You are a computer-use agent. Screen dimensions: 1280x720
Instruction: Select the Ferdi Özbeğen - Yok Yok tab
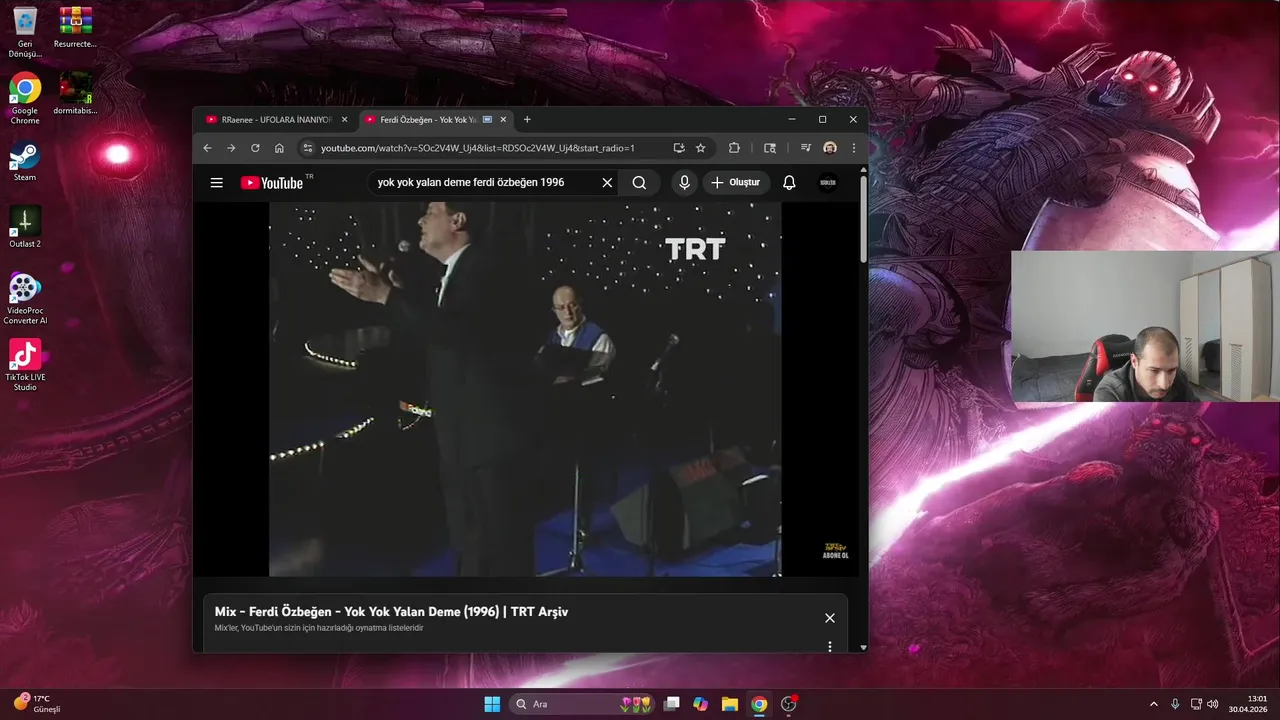click(430, 120)
